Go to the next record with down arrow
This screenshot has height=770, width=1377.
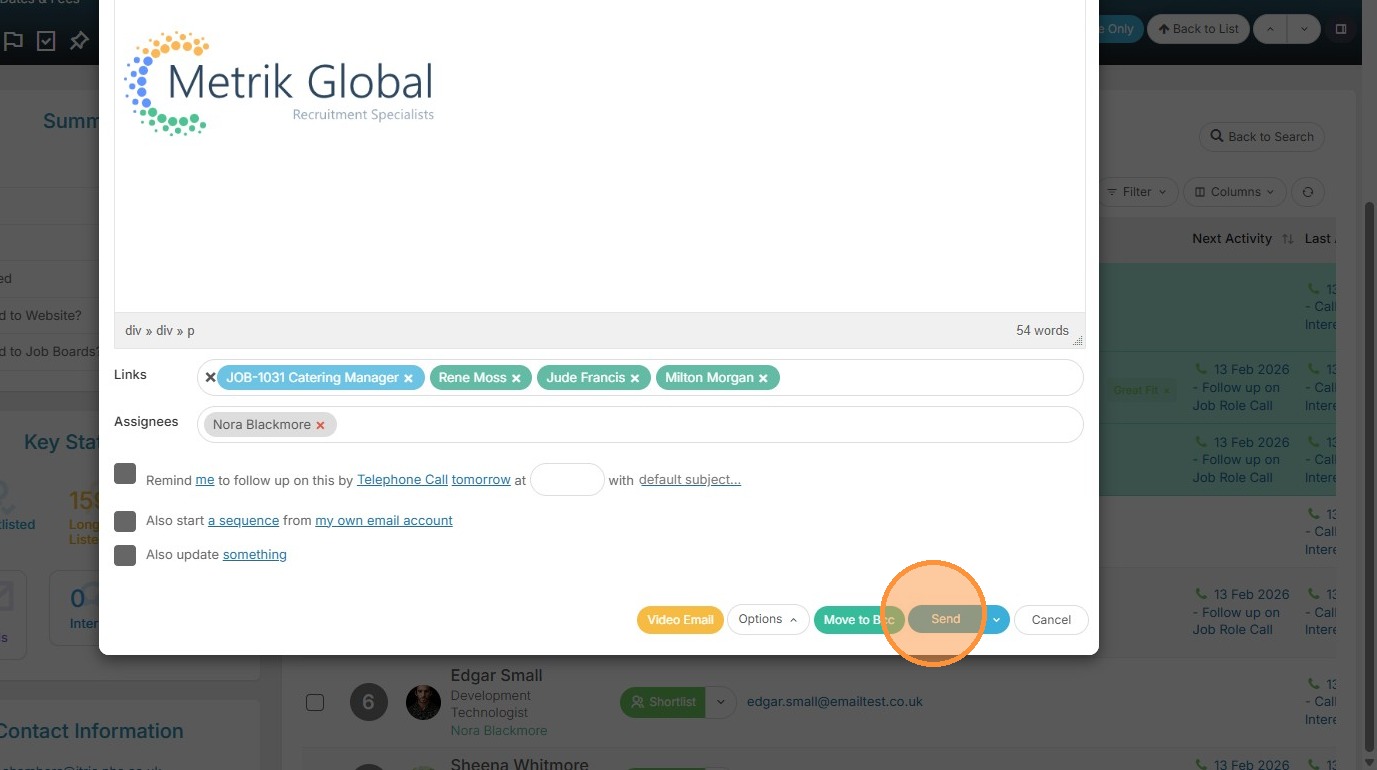coord(1304,29)
